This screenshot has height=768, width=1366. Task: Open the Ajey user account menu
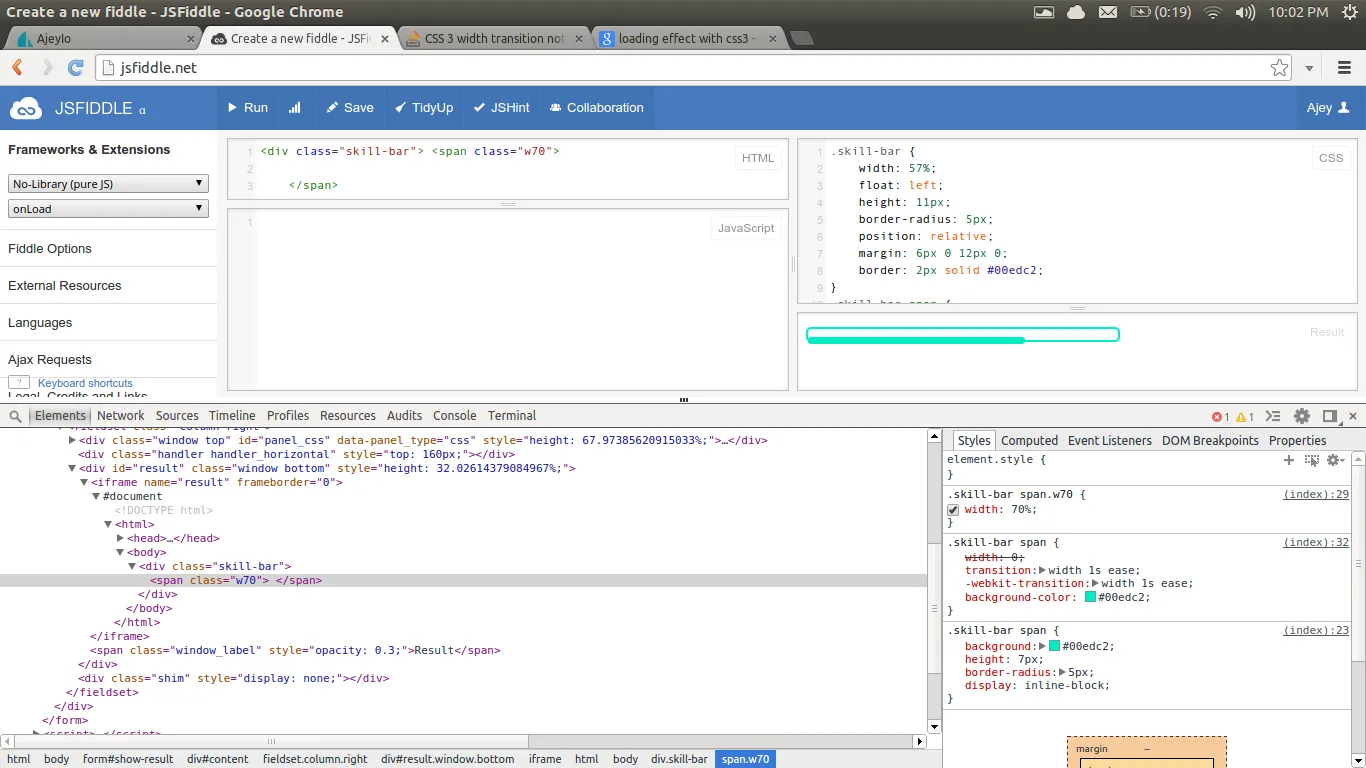[1328, 108]
